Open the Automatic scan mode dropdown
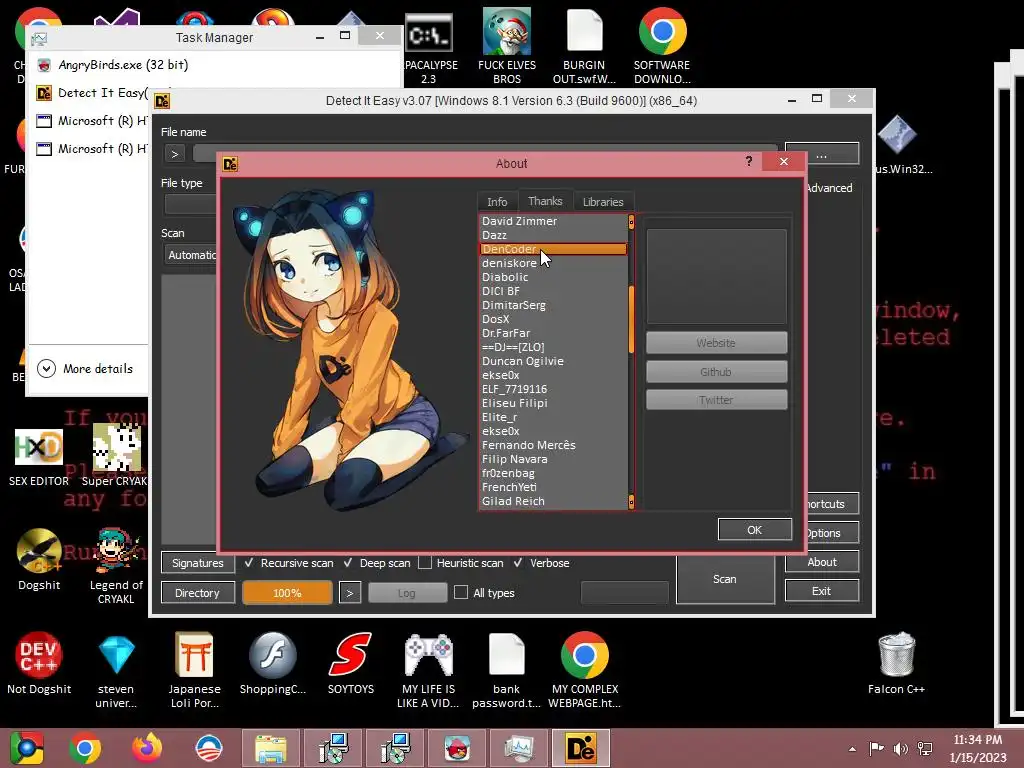1024x768 pixels. point(190,255)
